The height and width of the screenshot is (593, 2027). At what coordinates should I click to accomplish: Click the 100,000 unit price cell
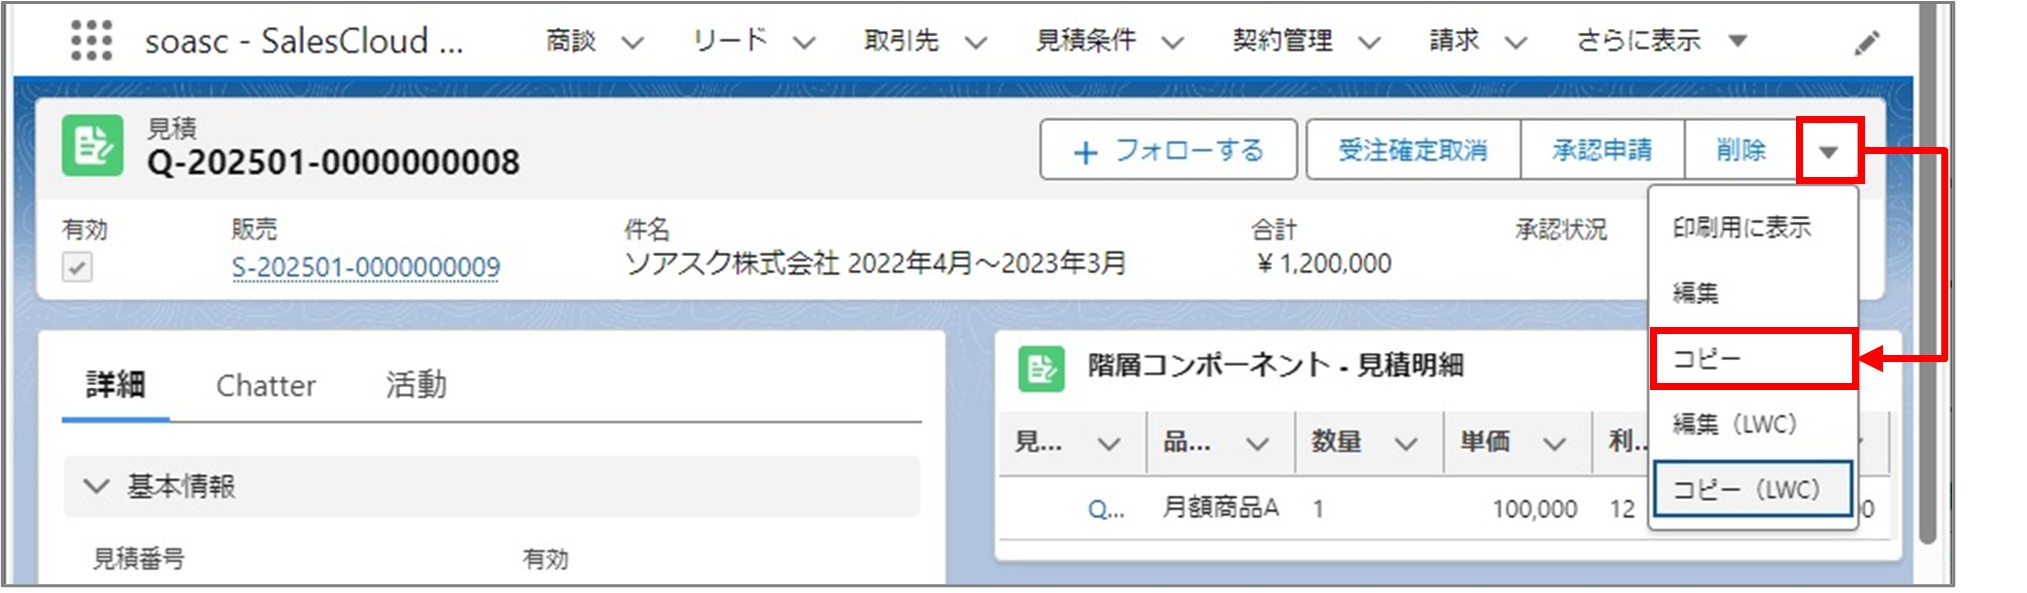click(x=1535, y=509)
